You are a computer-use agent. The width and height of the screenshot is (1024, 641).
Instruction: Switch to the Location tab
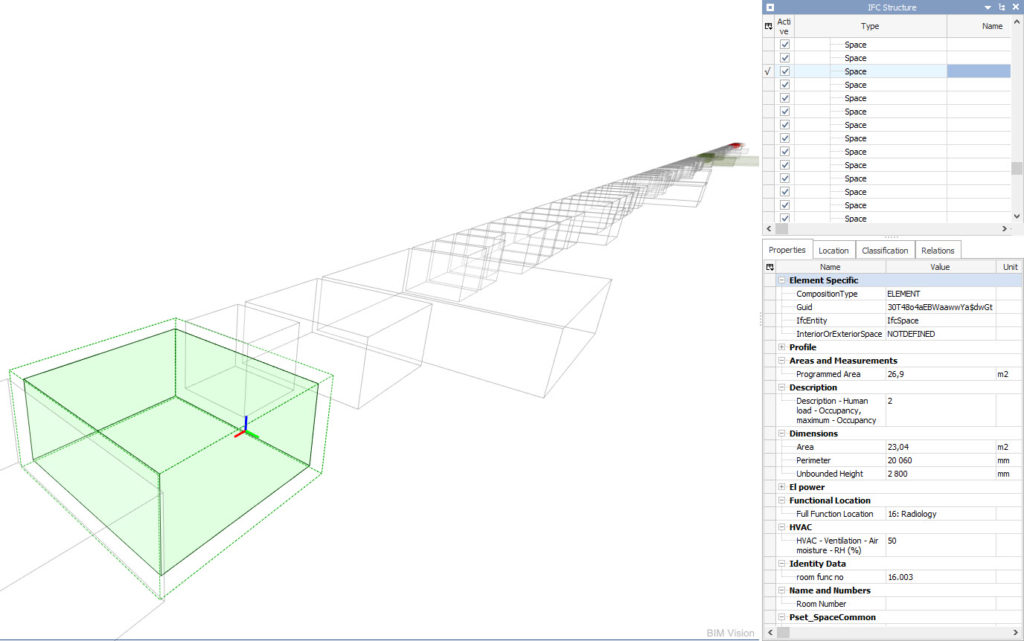click(x=833, y=249)
